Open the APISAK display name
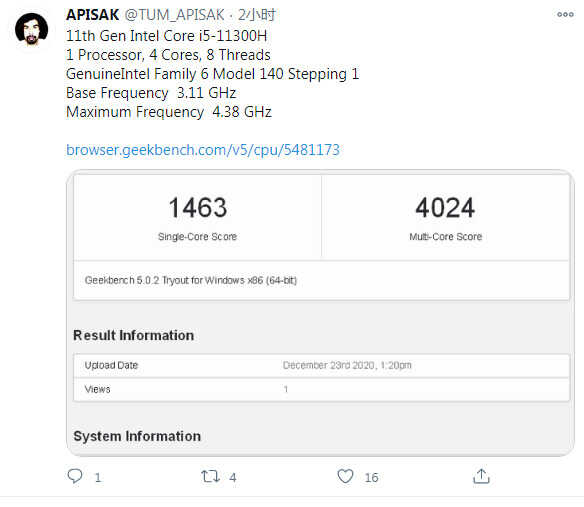Screen dimensions: 584x507 pos(93,15)
